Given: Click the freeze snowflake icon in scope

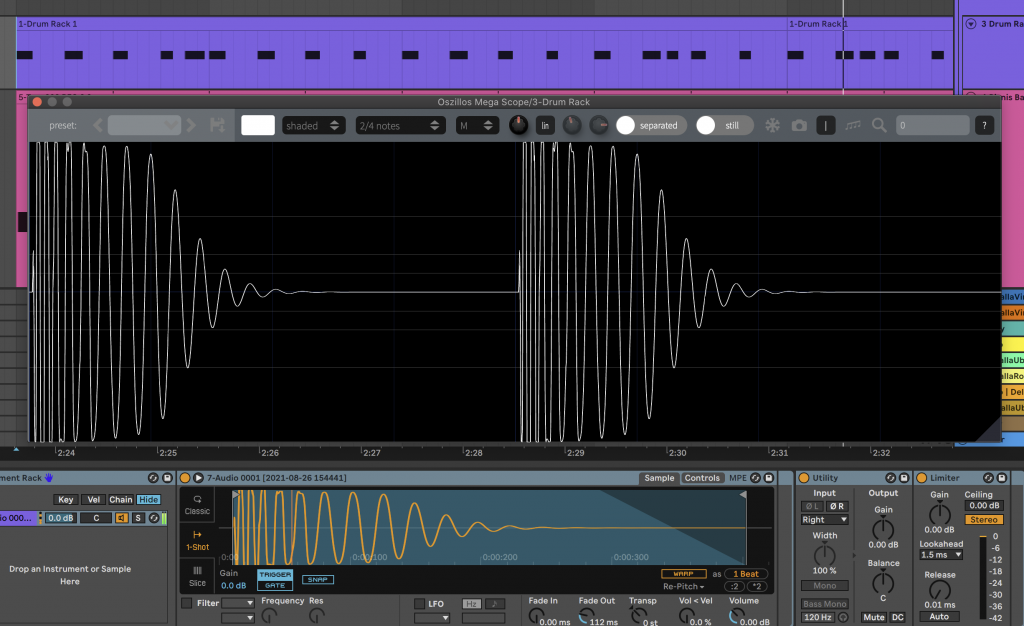Looking at the screenshot, I should (772, 125).
